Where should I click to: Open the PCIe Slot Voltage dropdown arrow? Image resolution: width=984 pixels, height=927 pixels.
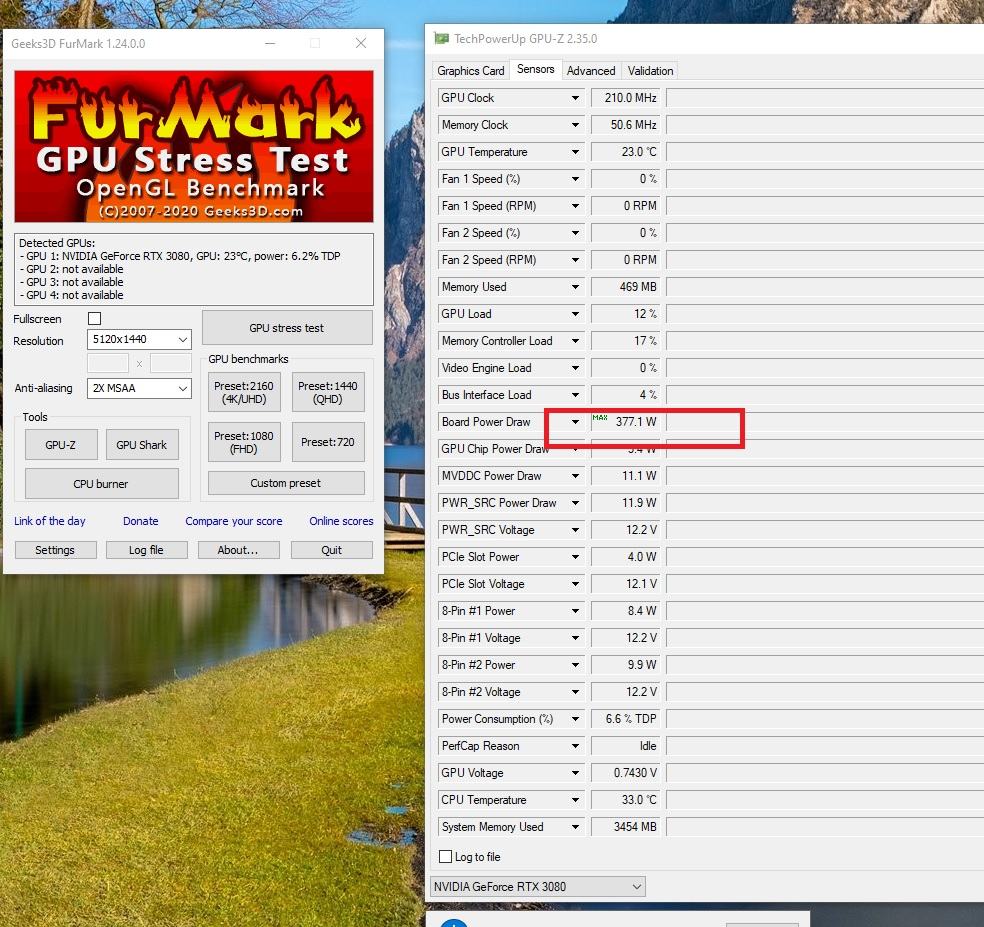(x=575, y=584)
